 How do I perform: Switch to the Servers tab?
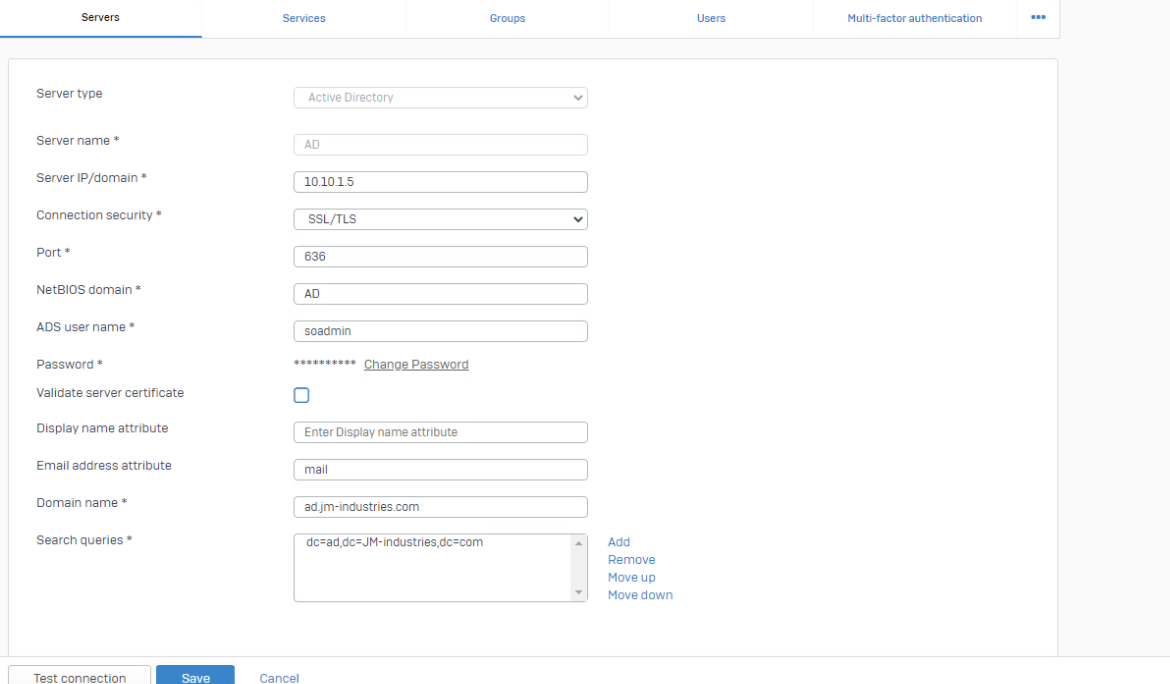click(100, 17)
